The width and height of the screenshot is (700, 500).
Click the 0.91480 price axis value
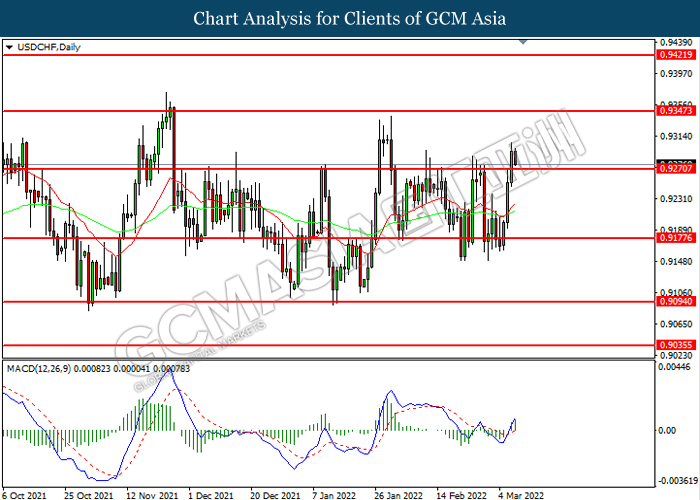point(676,261)
